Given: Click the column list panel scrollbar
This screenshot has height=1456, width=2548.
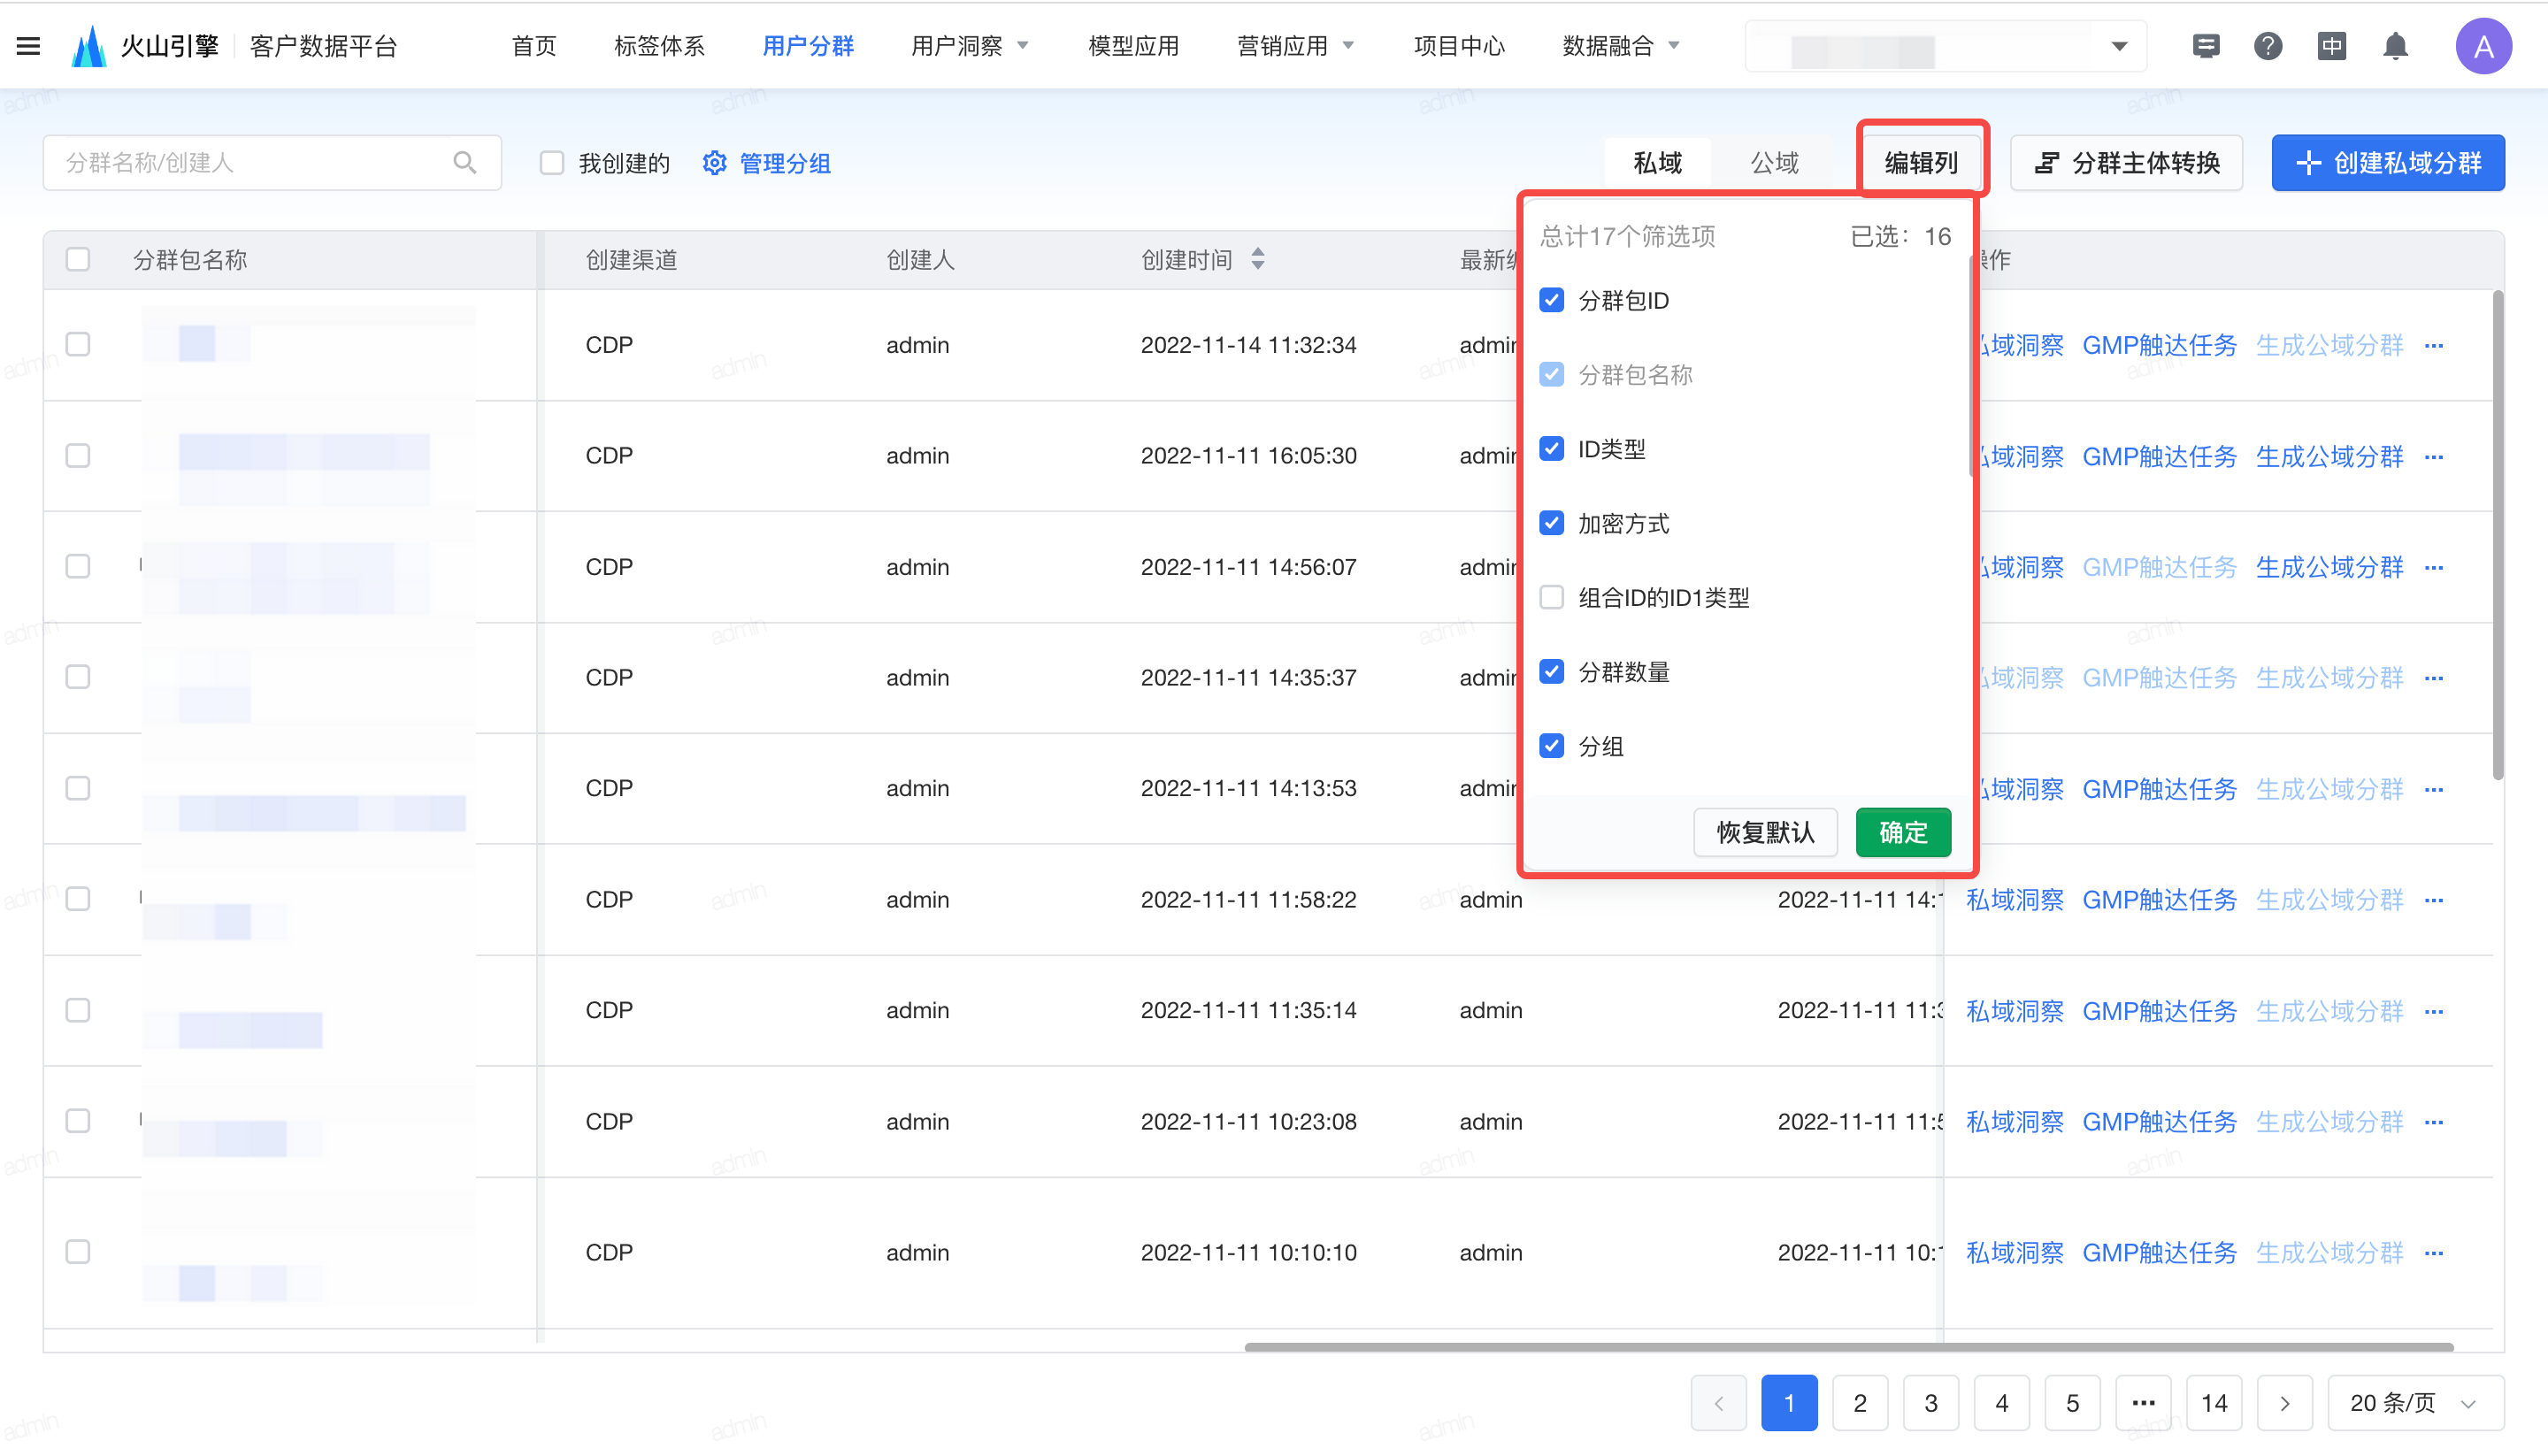Looking at the screenshot, I should click(x=1971, y=367).
